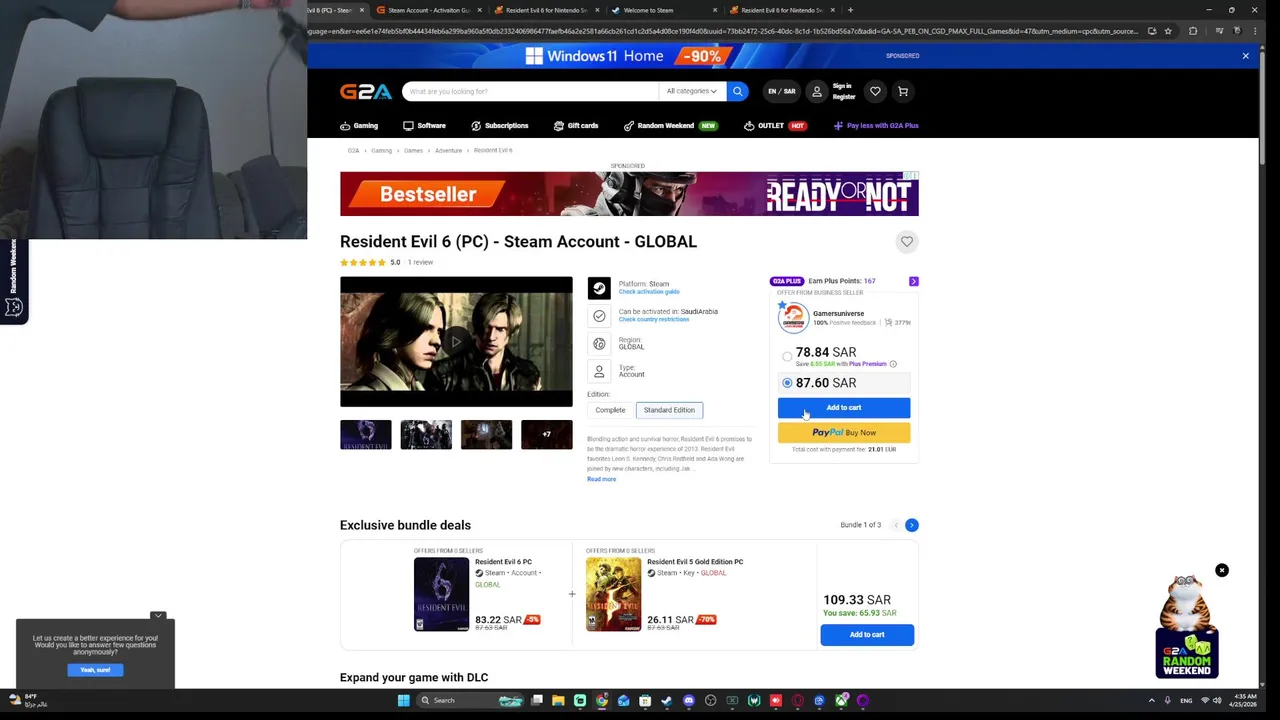The height and width of the screenshot is (720, 1280).
Task: Expand description with Read more
Action: [x=601, y=479]
